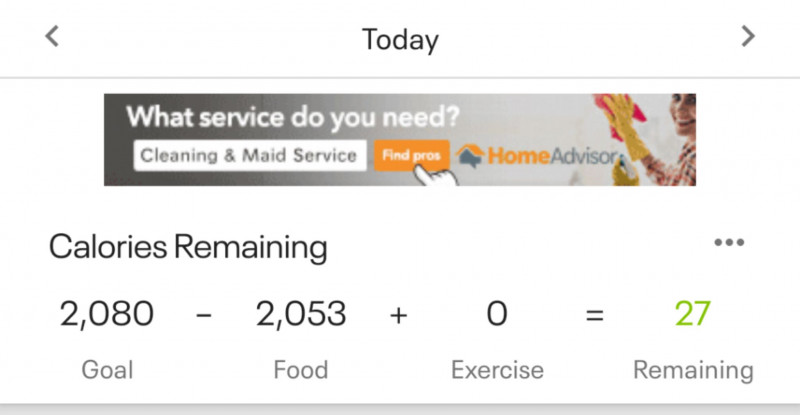
Task: Tap the Calories Remaining heading
Action: tap(188, 245)
